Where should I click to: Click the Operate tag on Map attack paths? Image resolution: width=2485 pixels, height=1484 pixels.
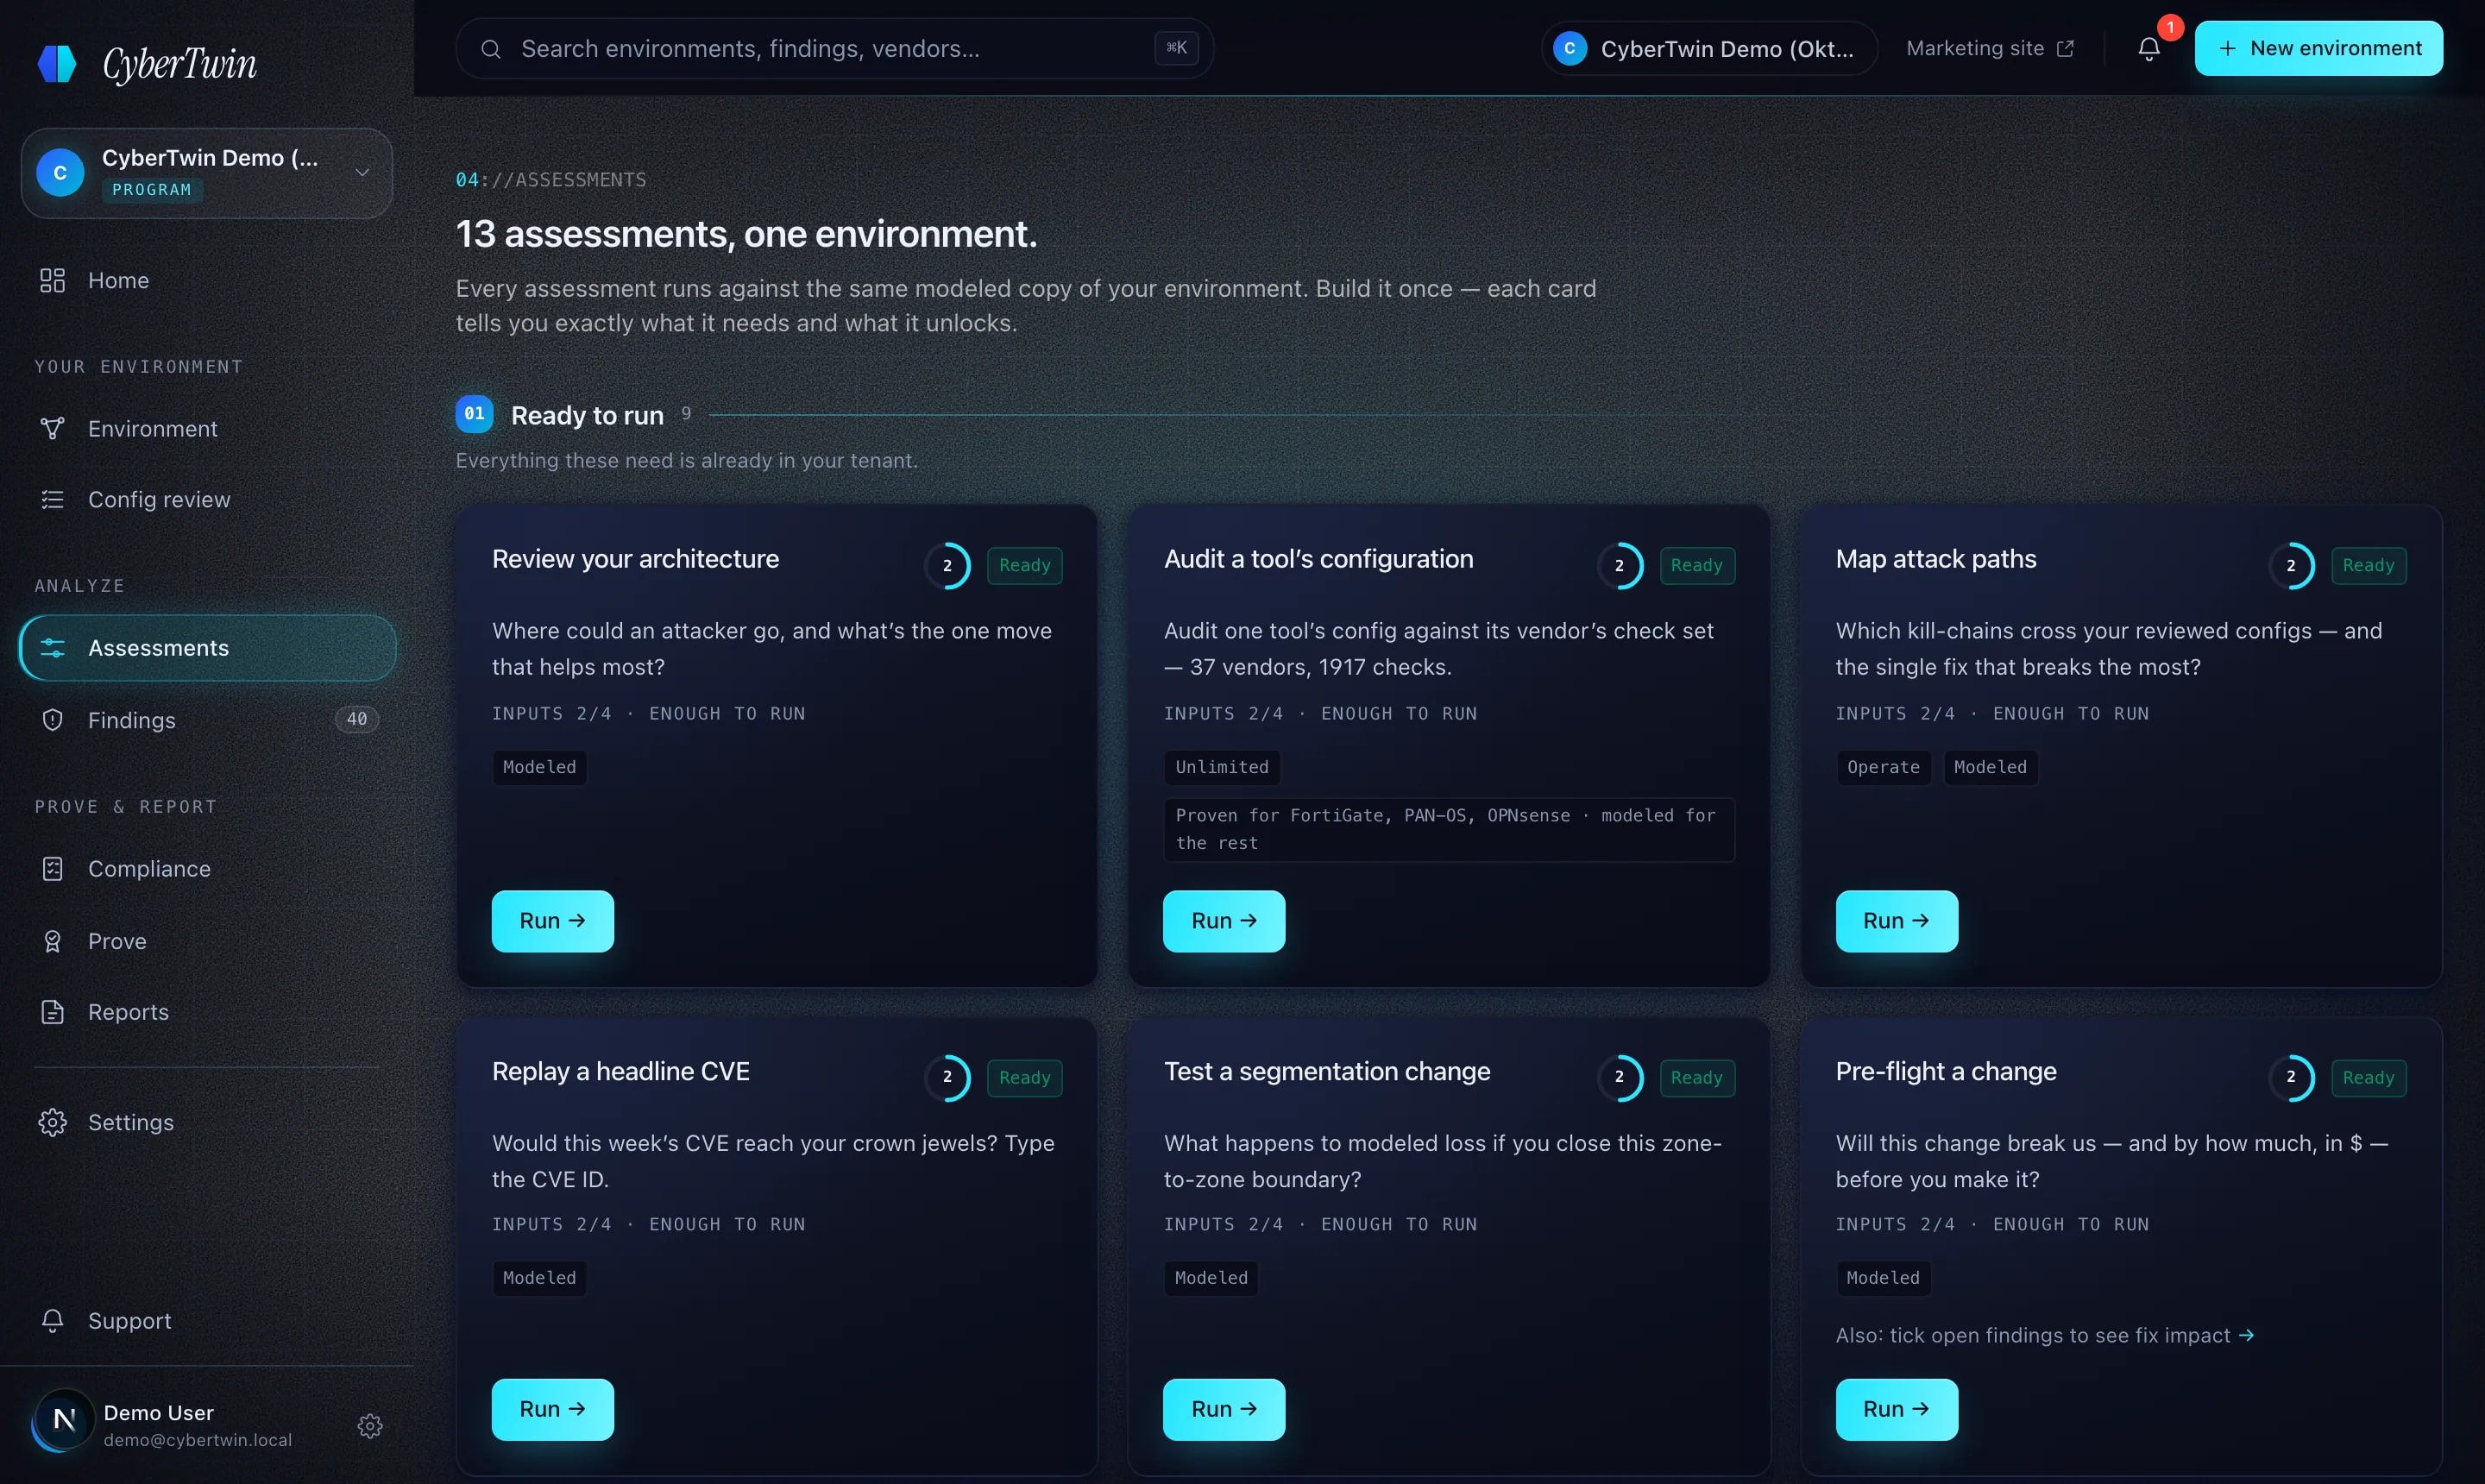(1882, 767)
